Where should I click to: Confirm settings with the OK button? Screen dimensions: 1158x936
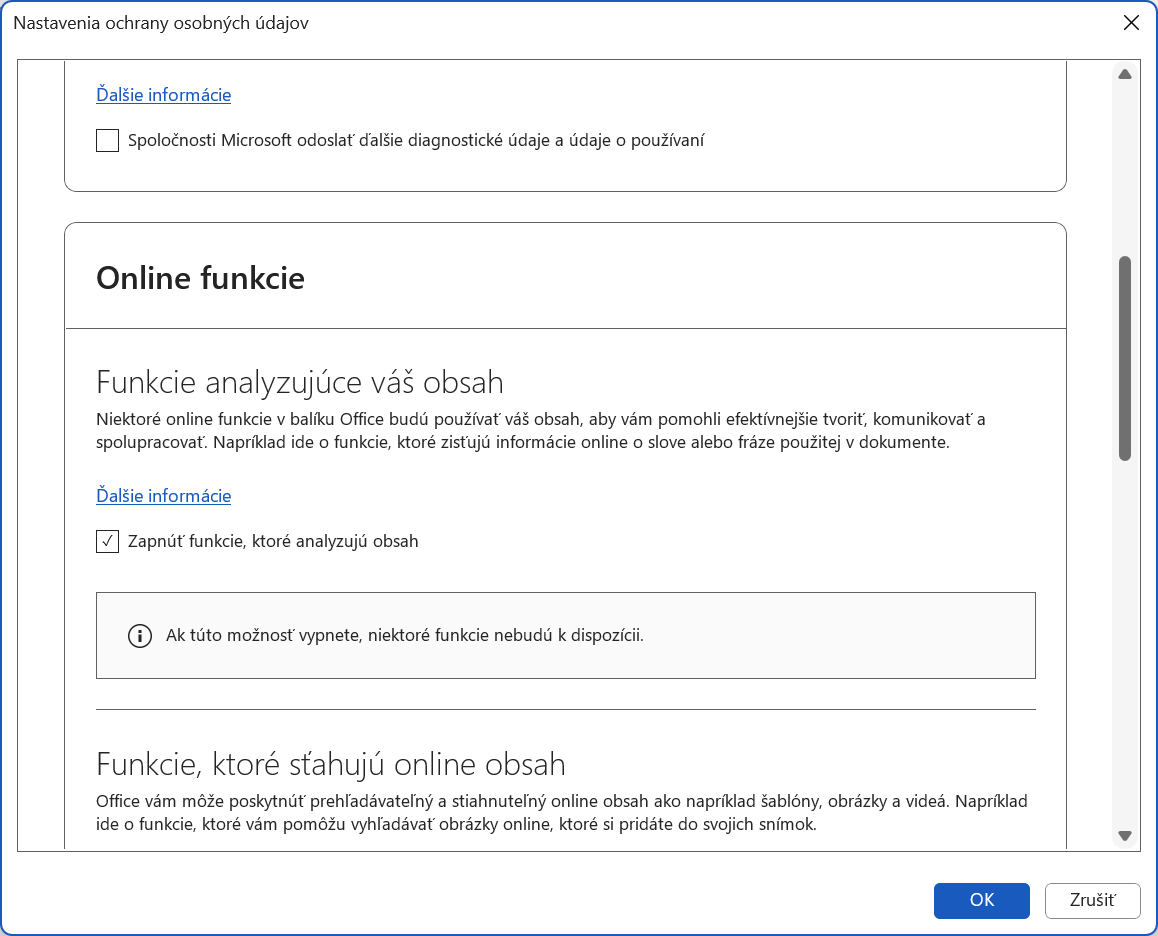[981, 900]
